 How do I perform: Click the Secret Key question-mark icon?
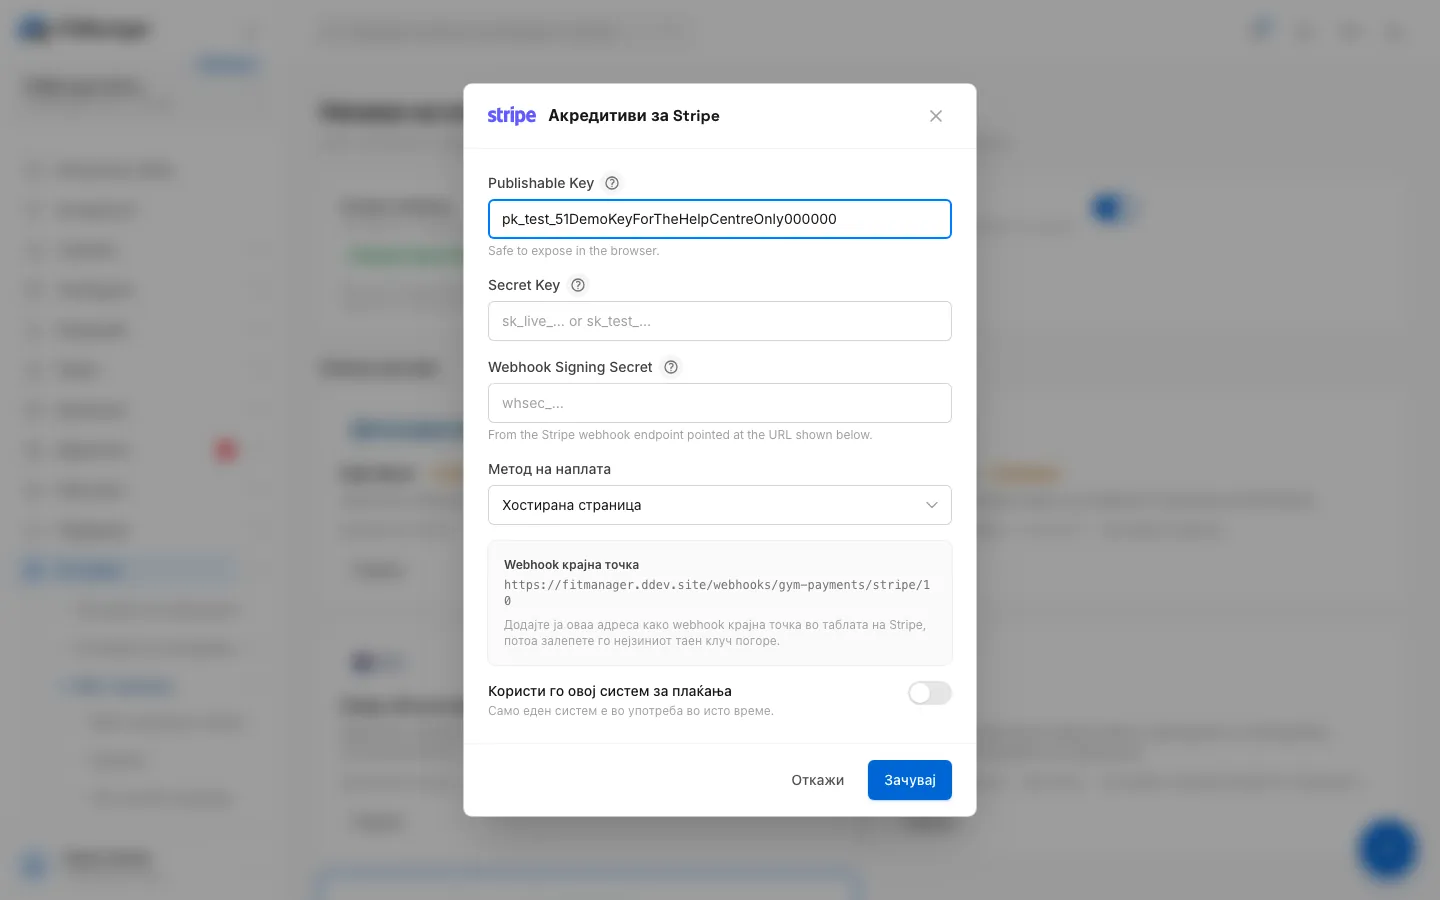pyautogui.click(x=578, y=285)
